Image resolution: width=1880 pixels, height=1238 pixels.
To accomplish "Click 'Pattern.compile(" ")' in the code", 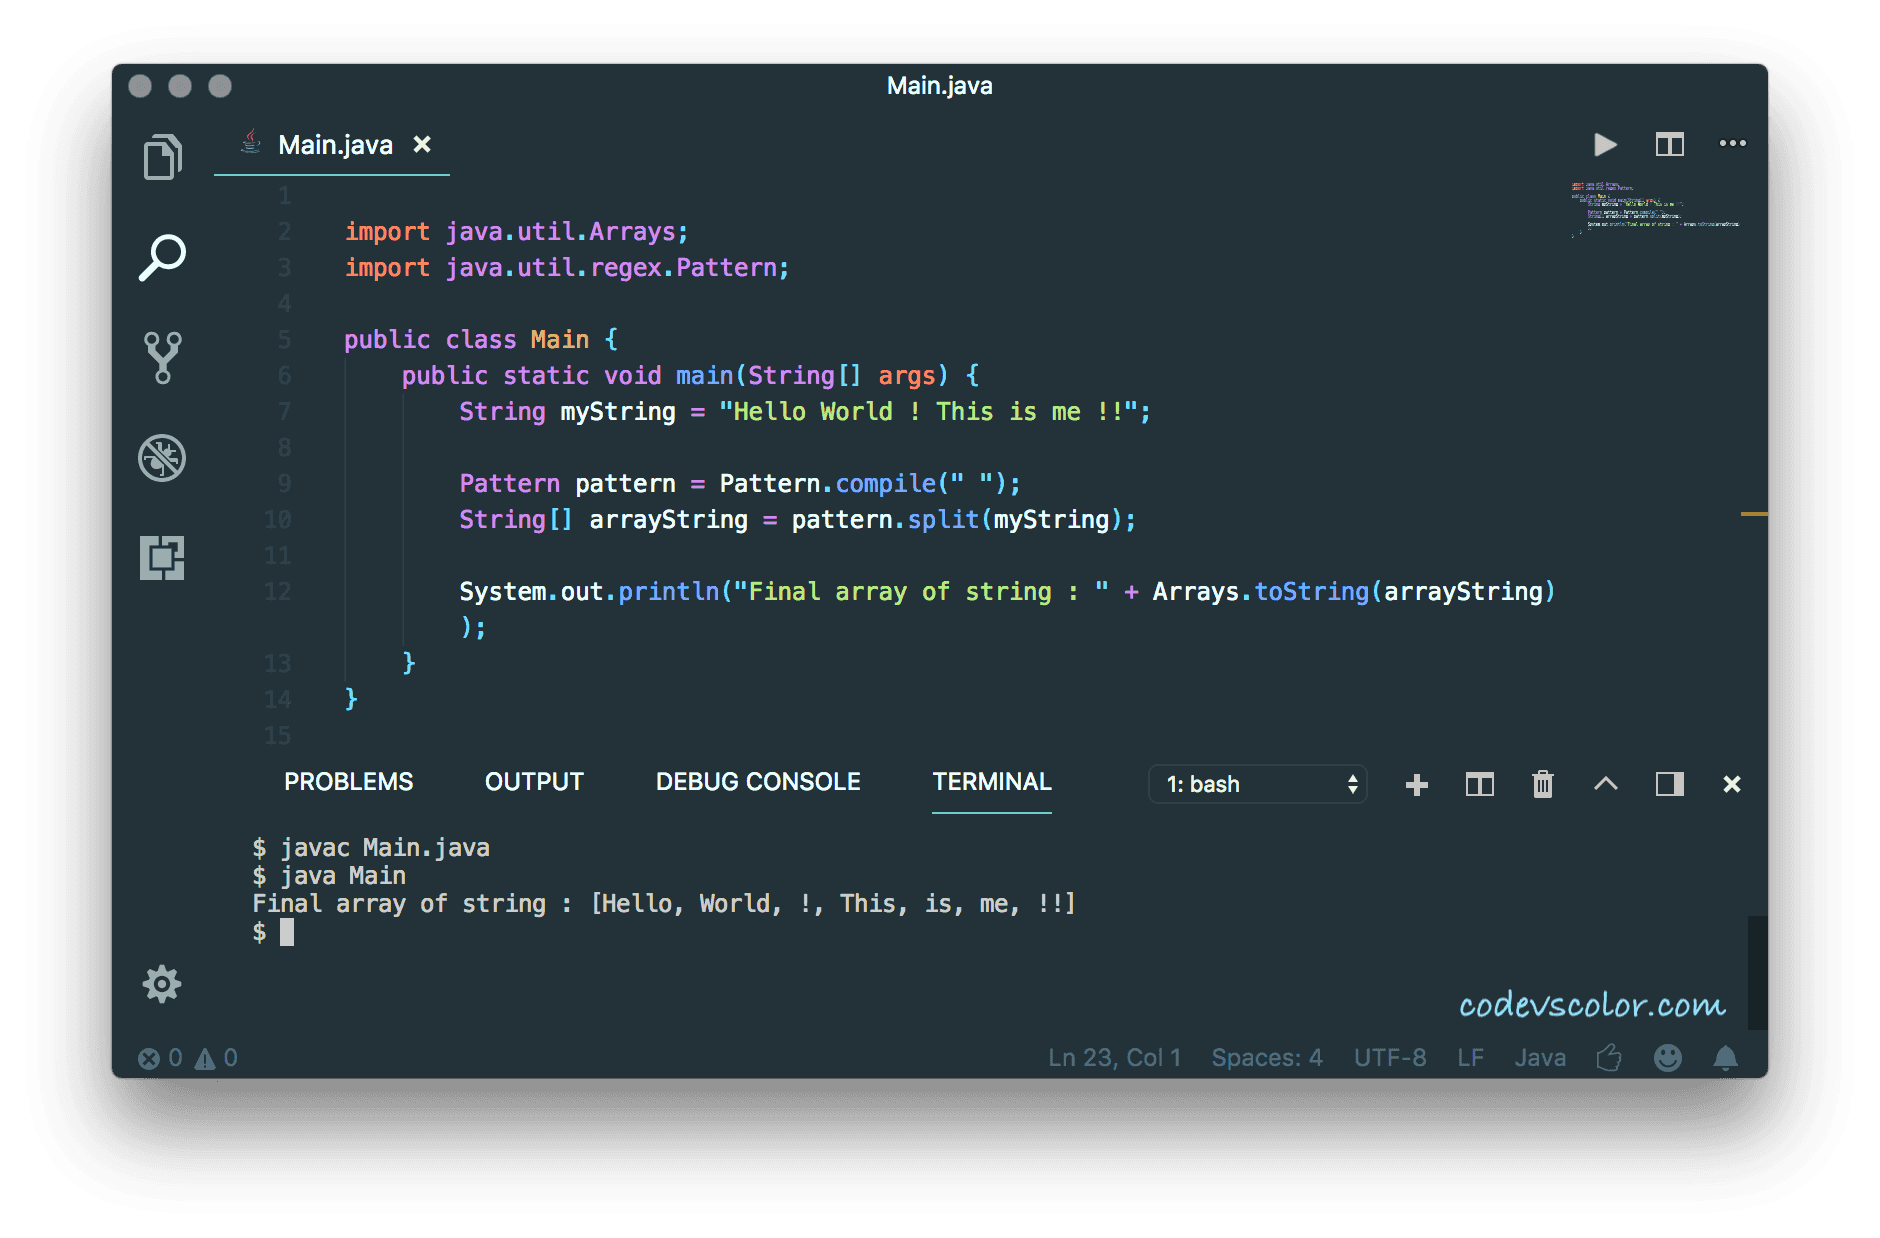I will tap(863, 484).
